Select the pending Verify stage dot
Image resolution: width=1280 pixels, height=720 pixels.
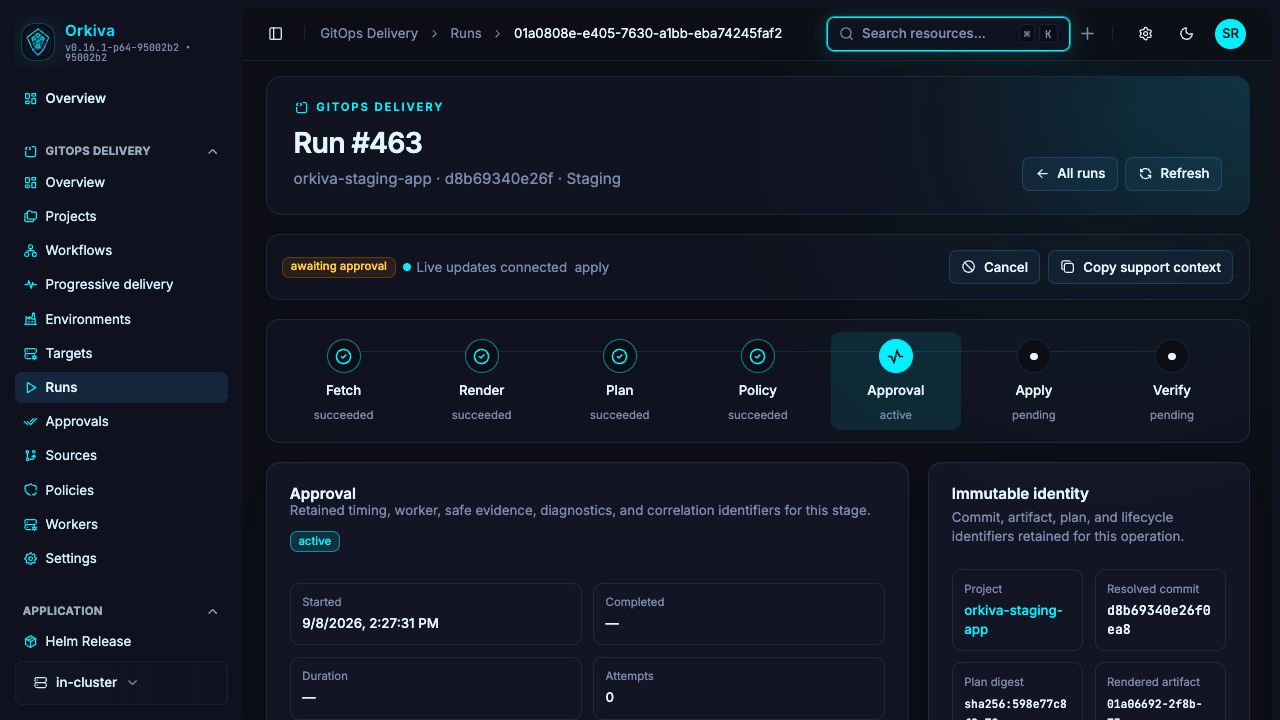pyautogui.click(x=1172, y=356)
